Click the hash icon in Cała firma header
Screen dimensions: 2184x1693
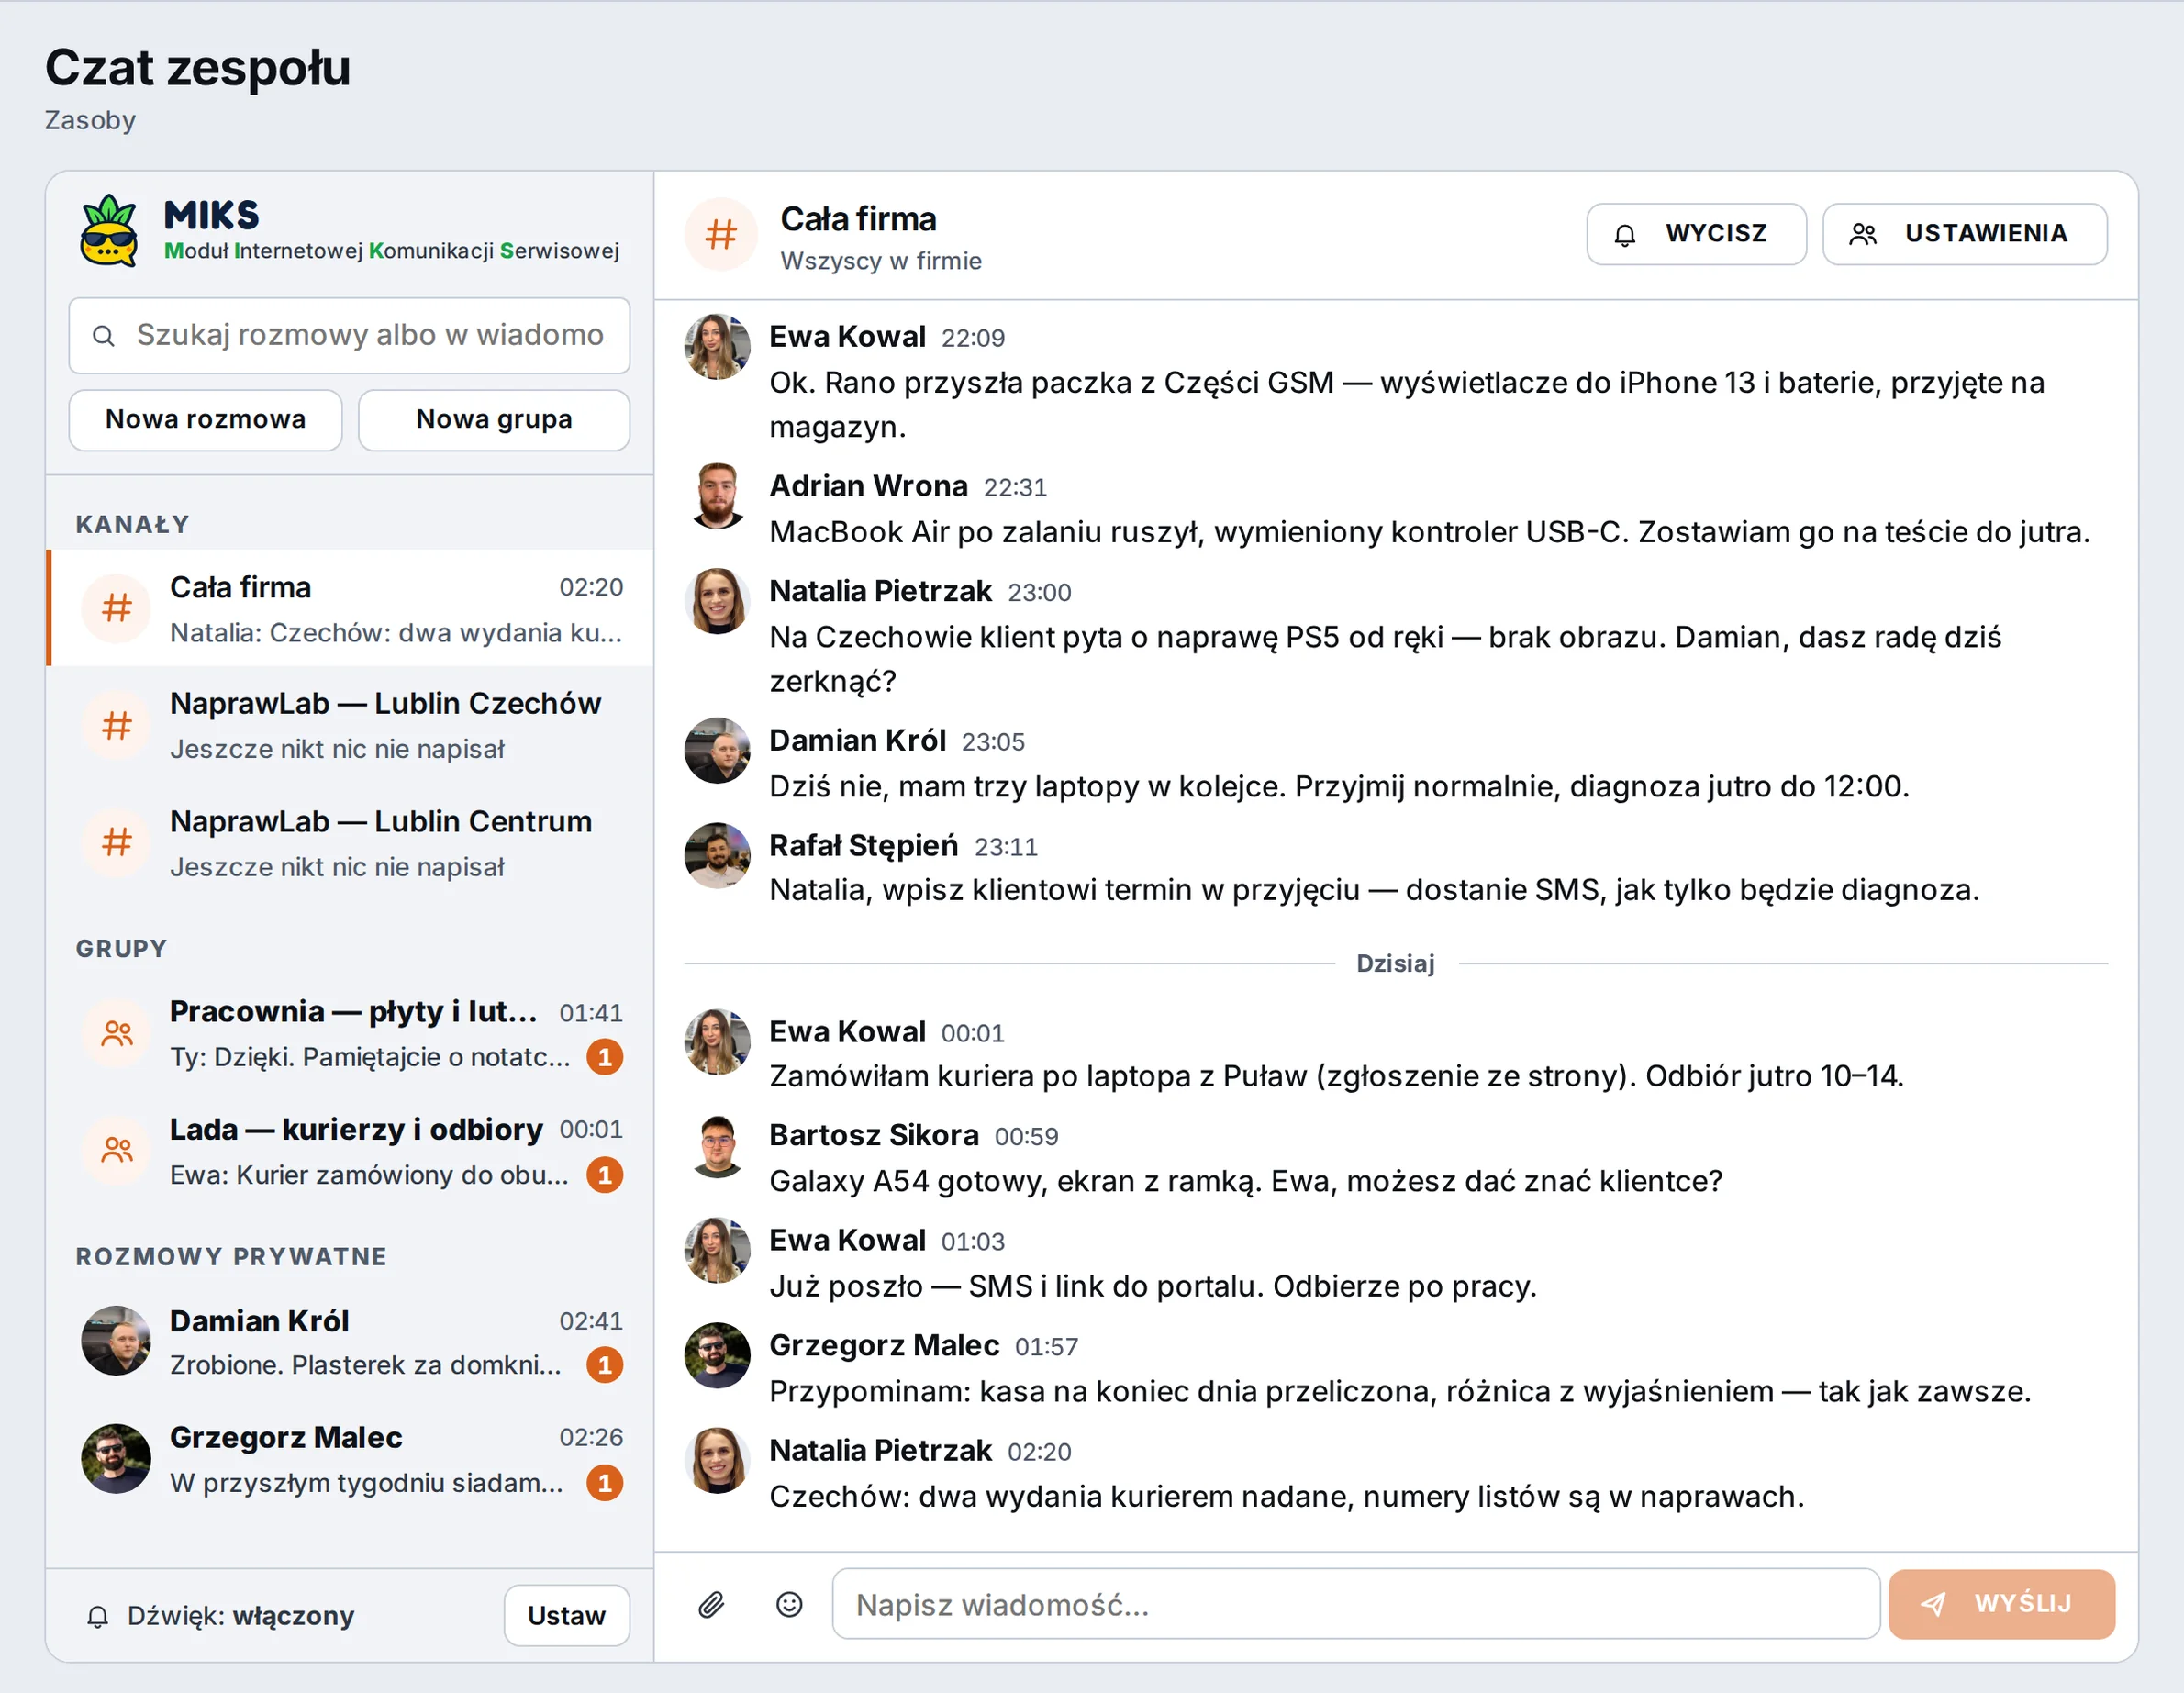click(x=721, y=235)
